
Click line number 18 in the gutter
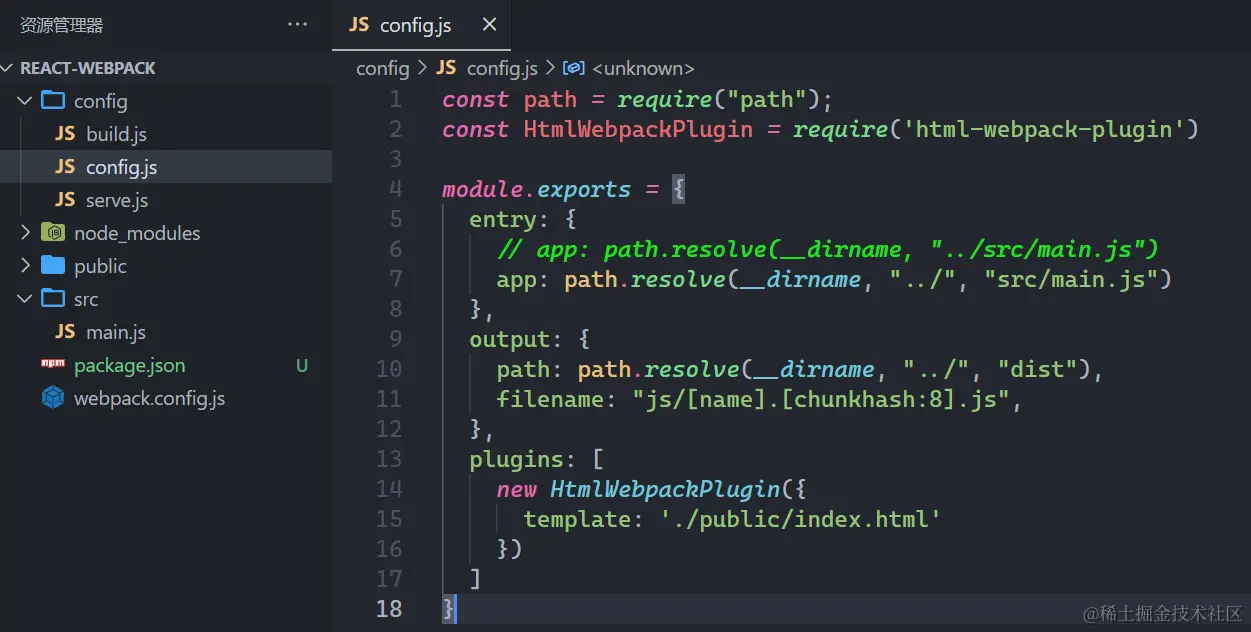(x=389, y=609)
